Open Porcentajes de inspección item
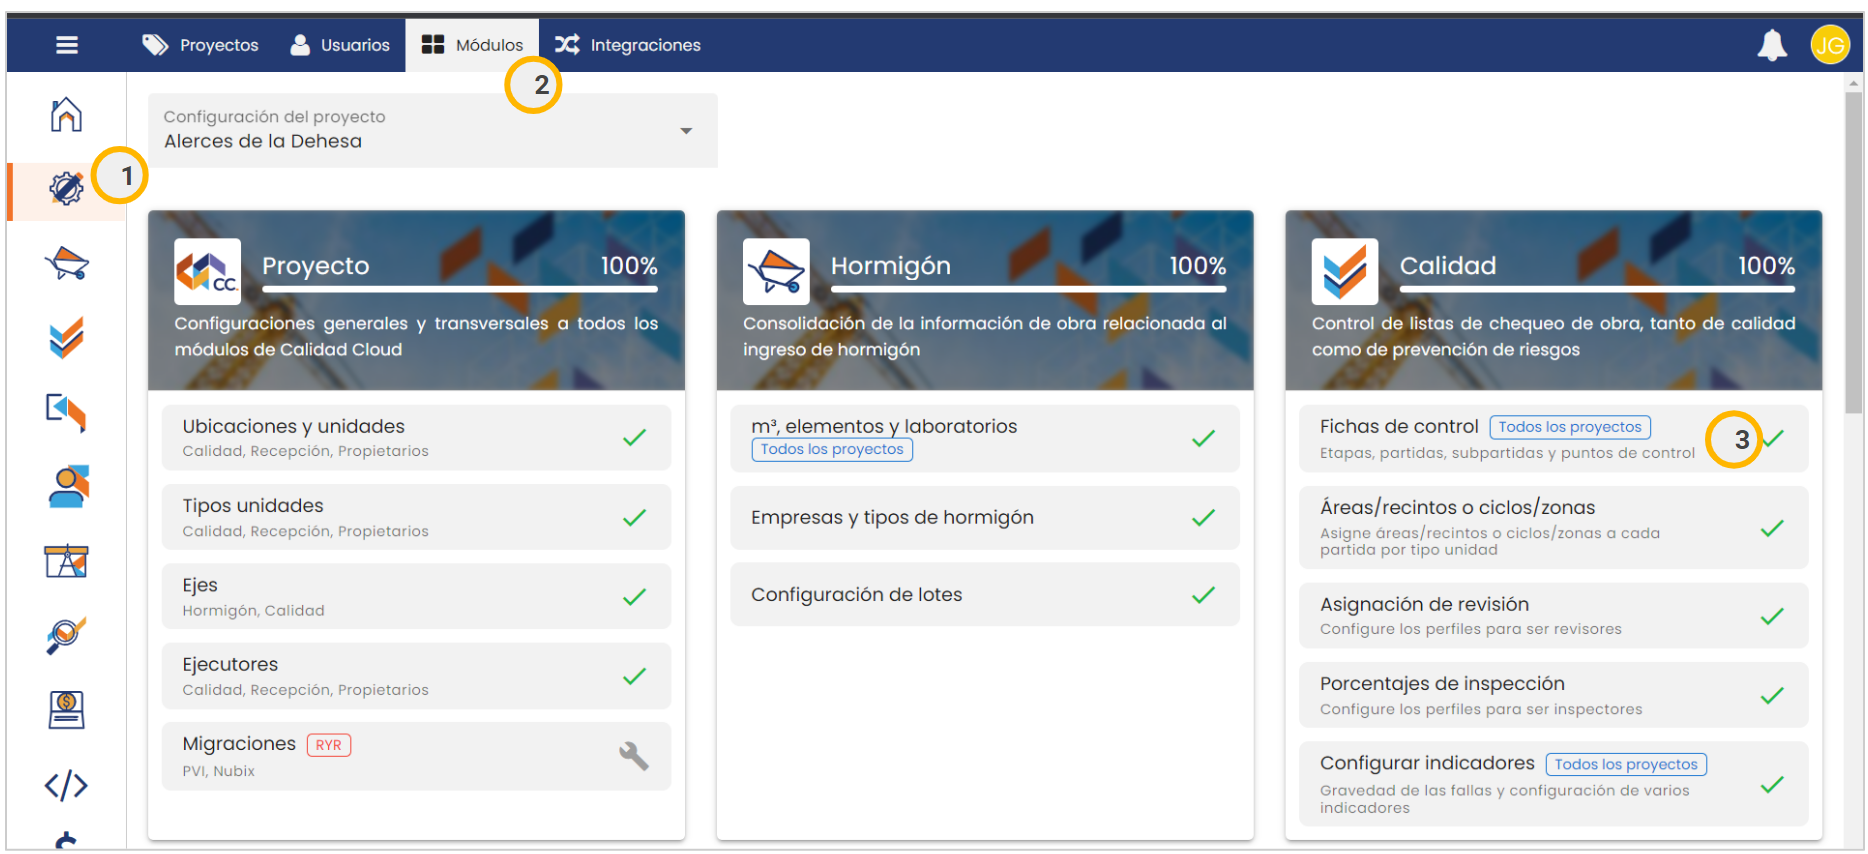 [1553, 695]
